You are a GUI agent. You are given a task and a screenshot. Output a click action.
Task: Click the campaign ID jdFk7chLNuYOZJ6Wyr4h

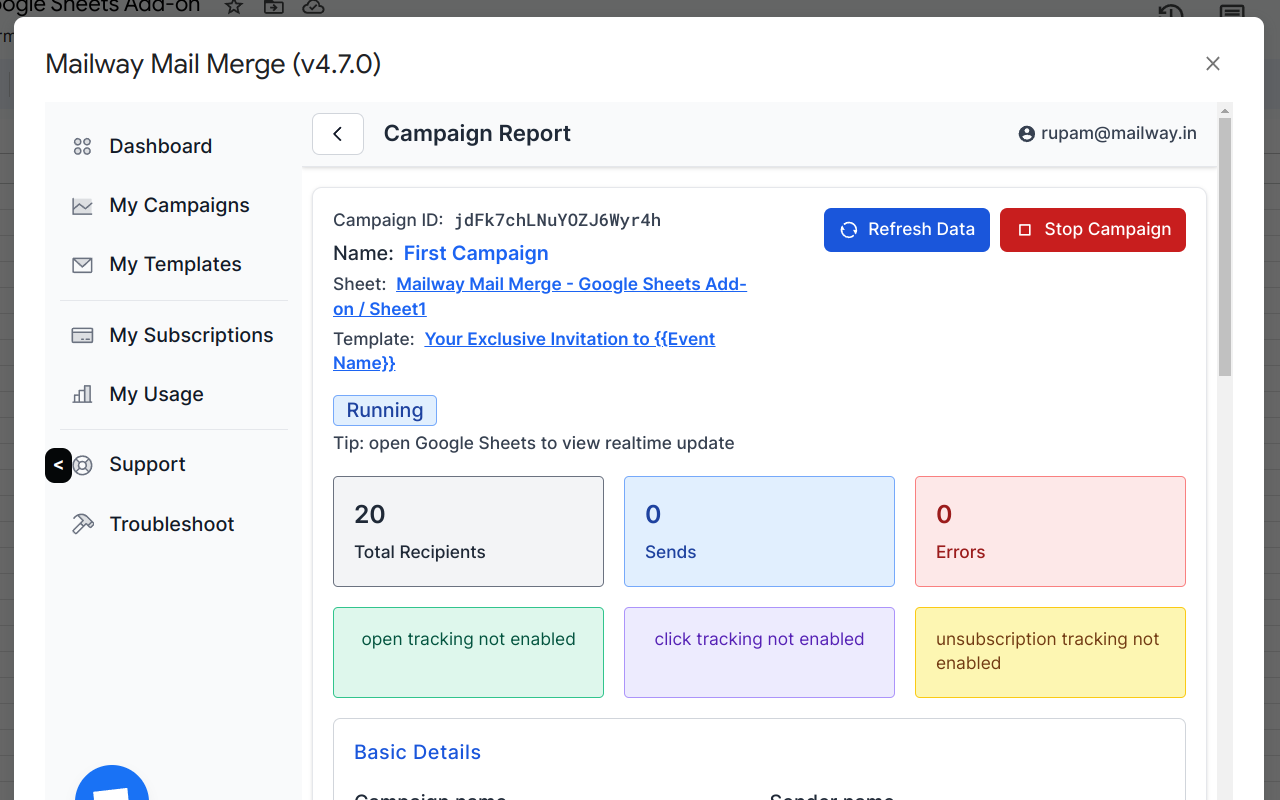[x=557, y=220]
